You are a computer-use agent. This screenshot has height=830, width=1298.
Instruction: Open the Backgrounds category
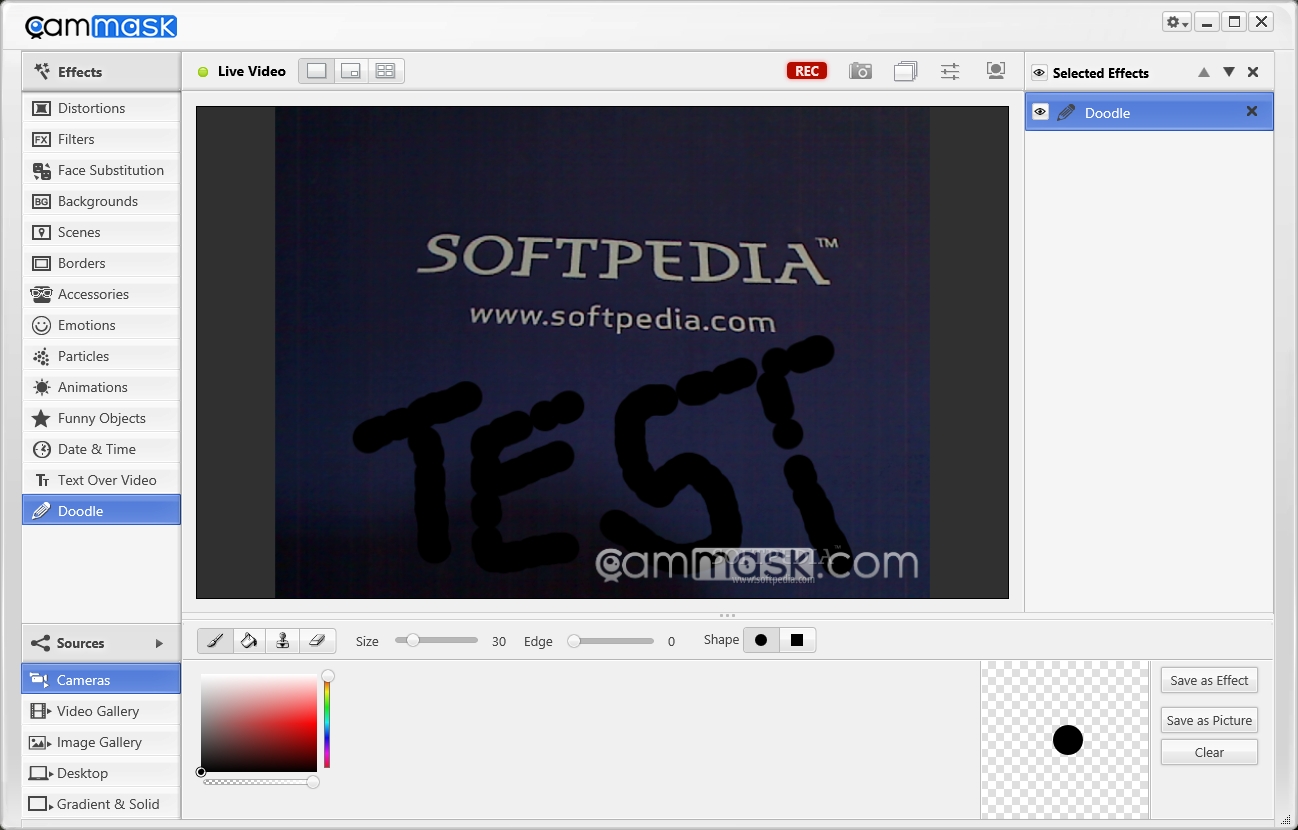(101, 201)
